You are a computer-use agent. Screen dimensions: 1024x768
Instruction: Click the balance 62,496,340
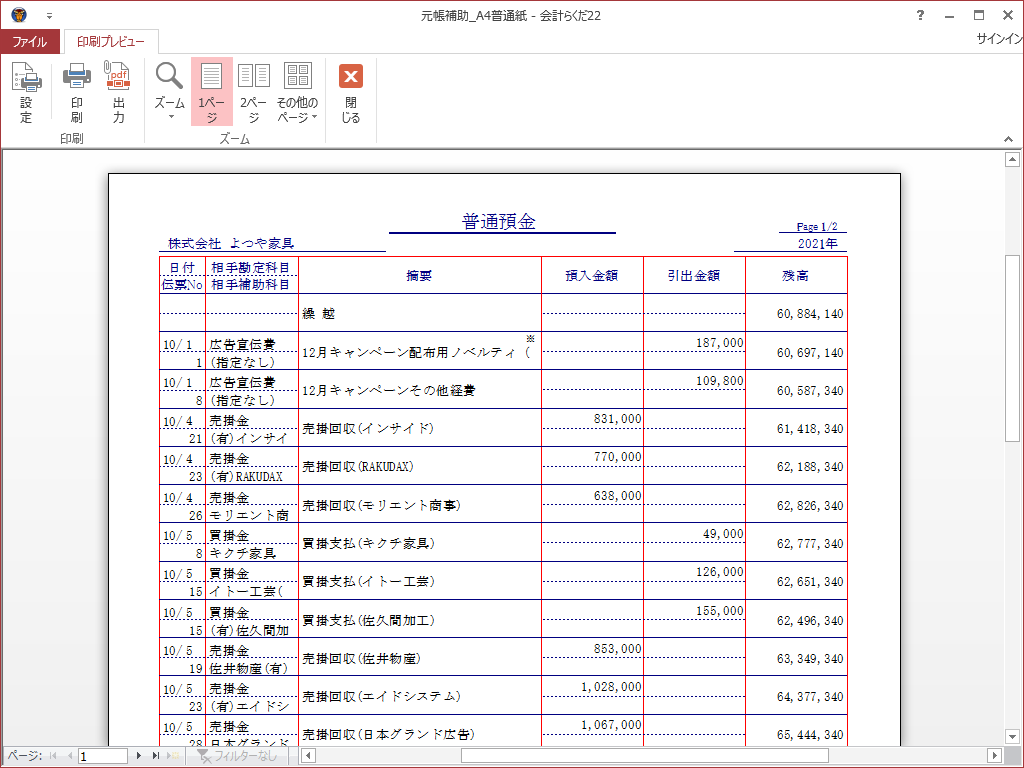[x=810, y=621]
